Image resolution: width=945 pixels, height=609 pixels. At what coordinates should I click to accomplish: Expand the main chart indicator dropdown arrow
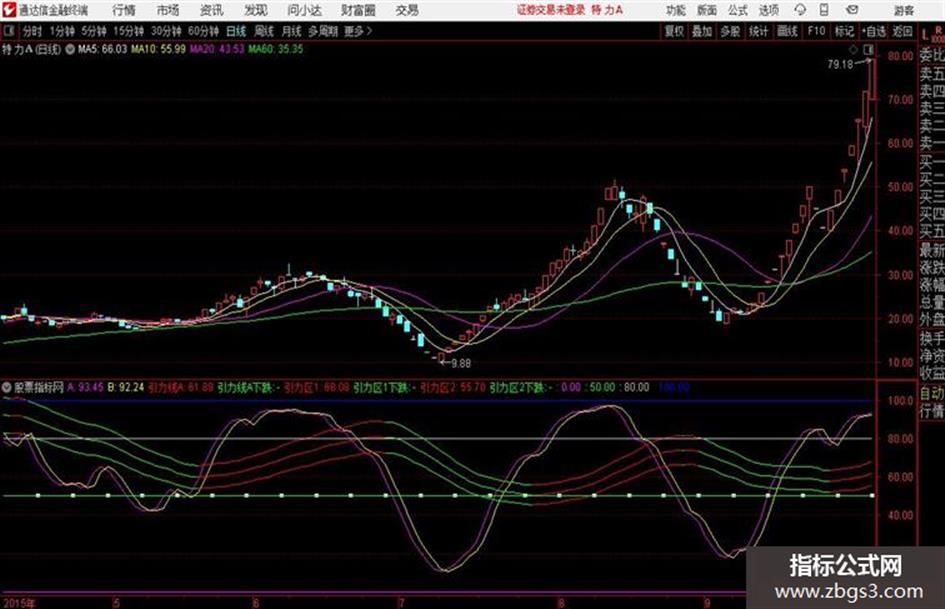[70, 49]
